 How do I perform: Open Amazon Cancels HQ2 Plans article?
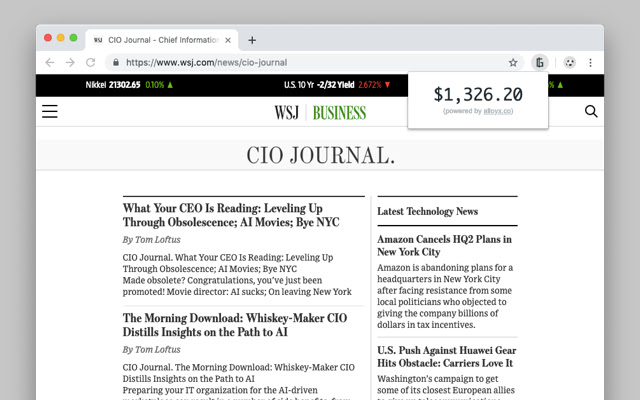click(x=444, y=245)
